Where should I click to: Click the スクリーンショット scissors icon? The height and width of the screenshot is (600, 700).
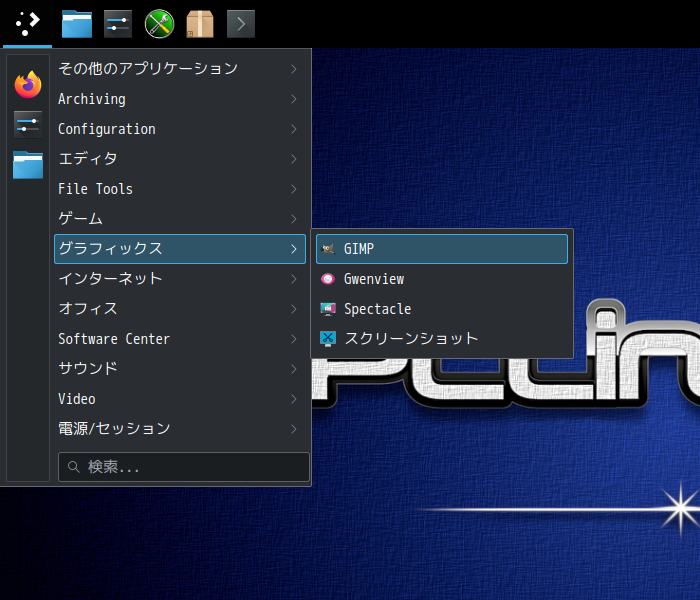[328, 339]
